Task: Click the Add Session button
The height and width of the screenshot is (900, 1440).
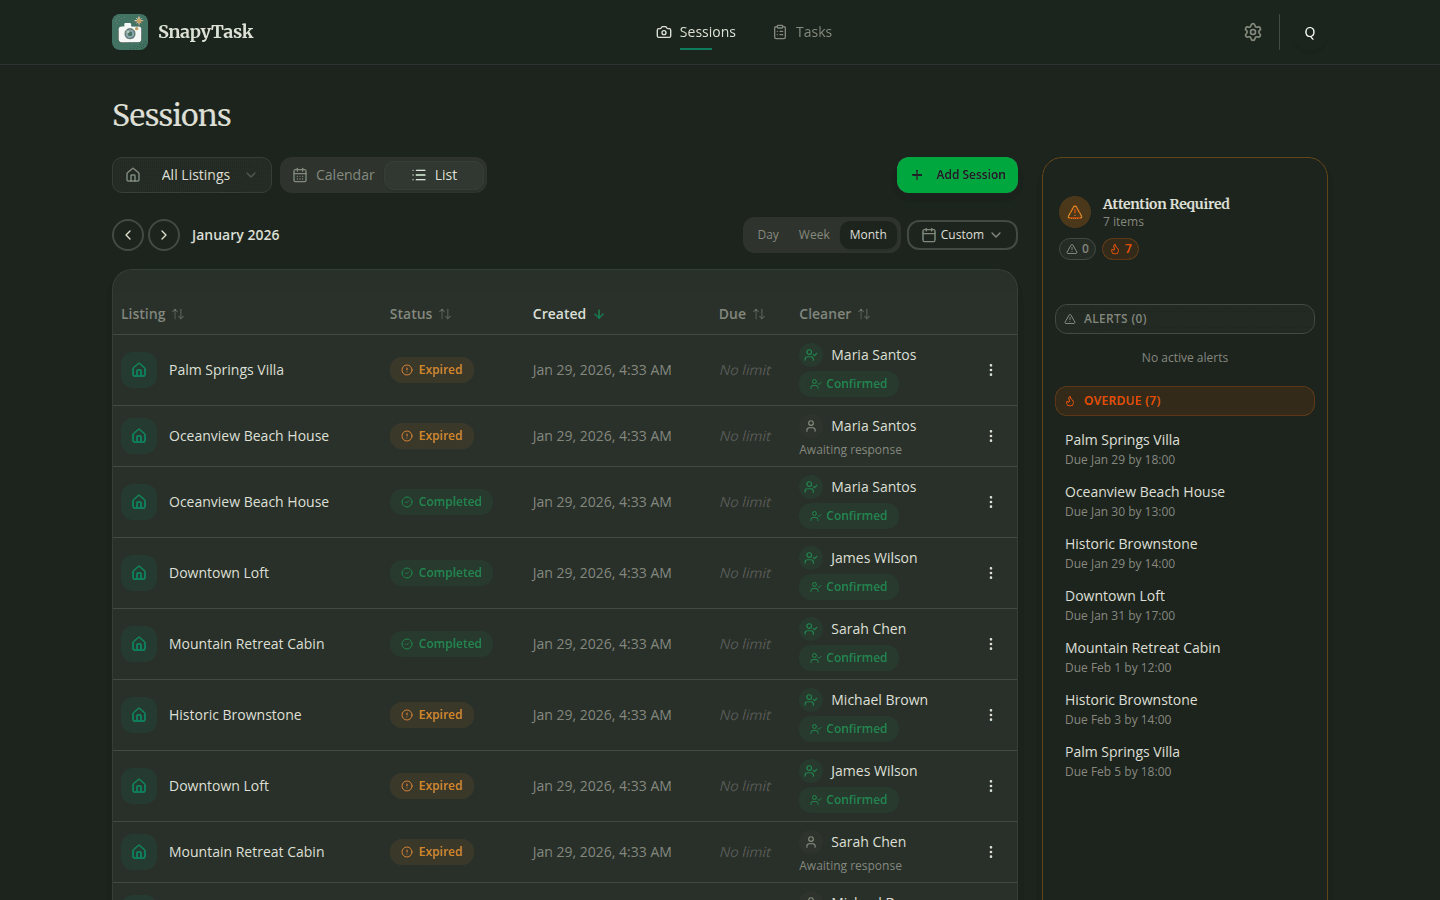Action: (x=957, y=174)
